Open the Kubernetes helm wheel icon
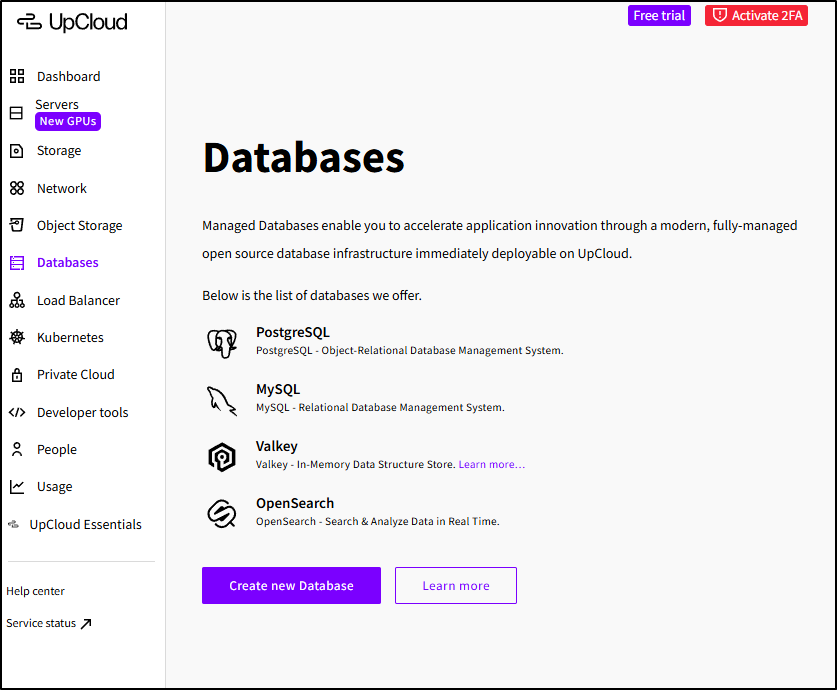 [17, 338]
